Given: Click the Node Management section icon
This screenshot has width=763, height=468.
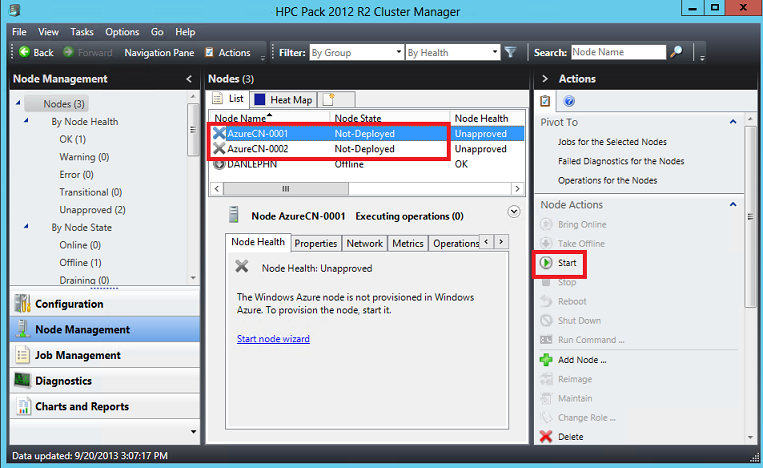Looking at the screenshot, I should 22,329.
